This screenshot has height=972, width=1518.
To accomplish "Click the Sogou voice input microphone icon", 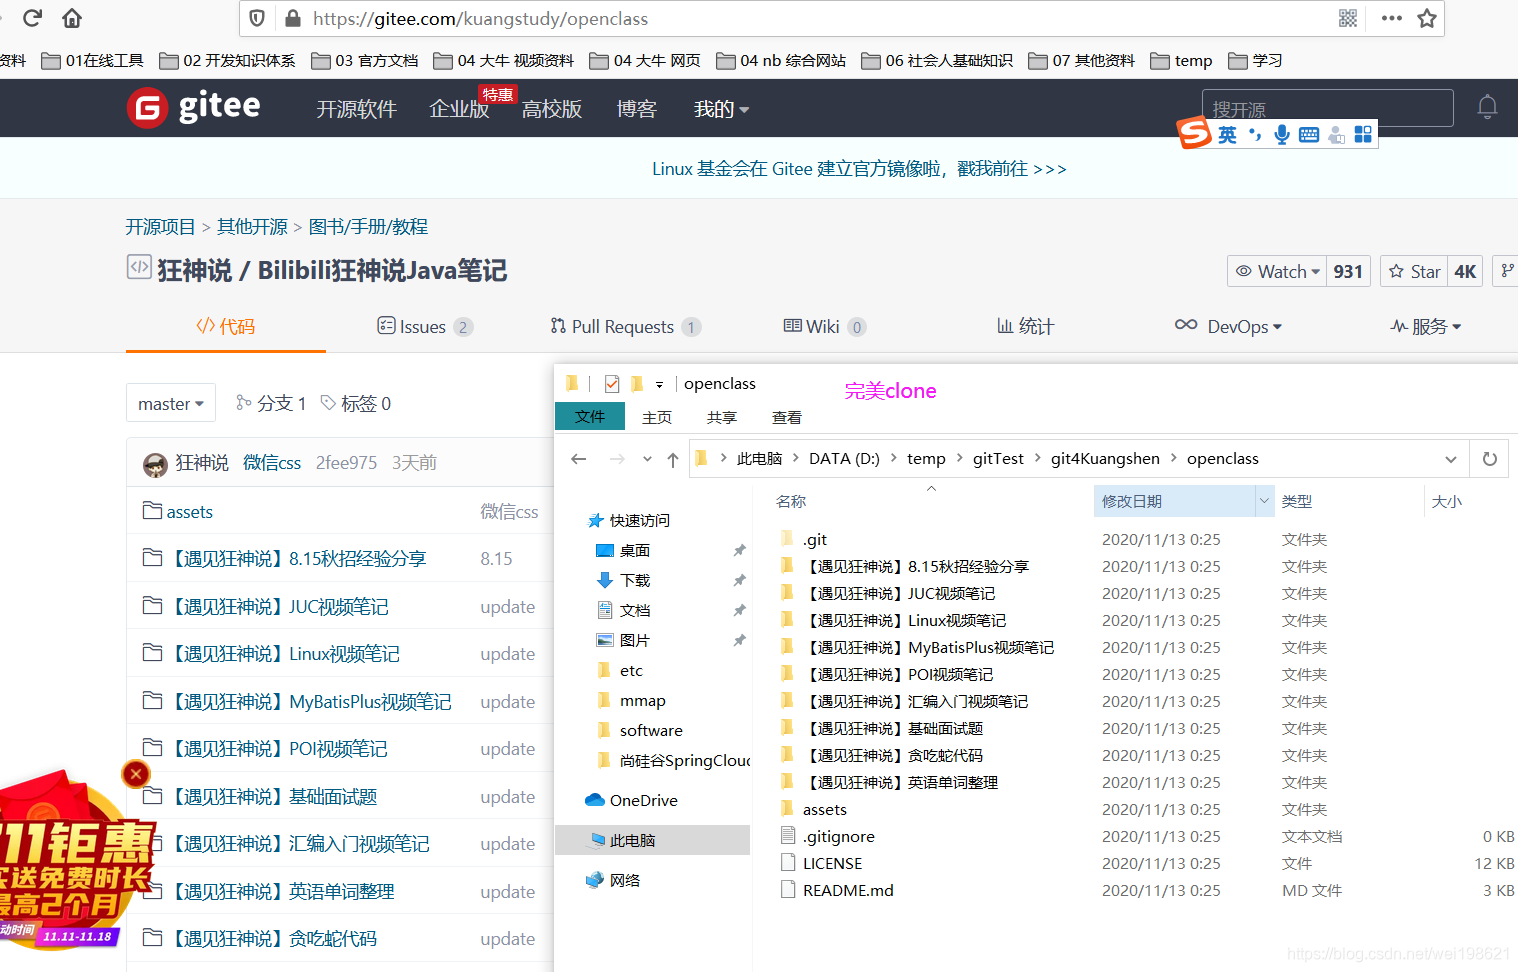I will (x=1282, y=134).
